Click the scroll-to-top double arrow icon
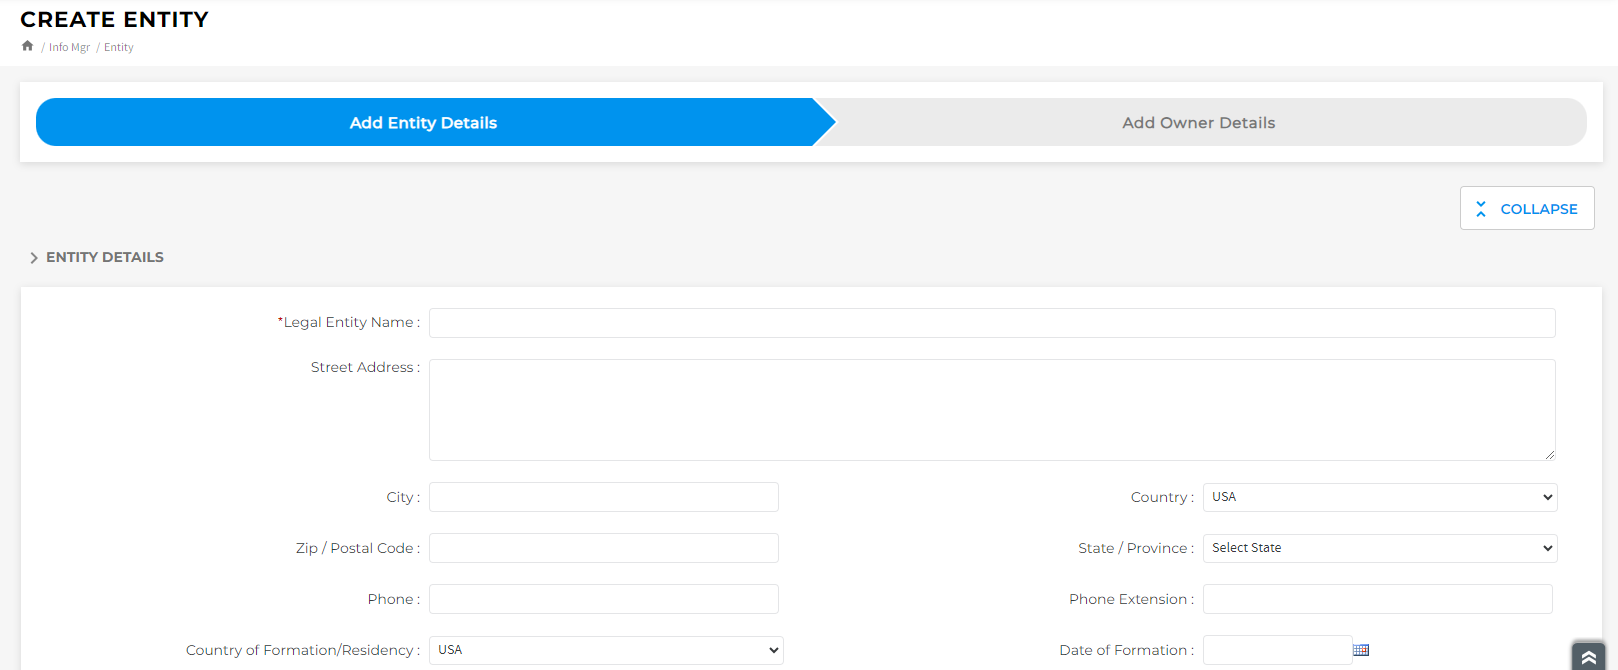Viewport: 1618px width, 670px height. coord(1588,657)
